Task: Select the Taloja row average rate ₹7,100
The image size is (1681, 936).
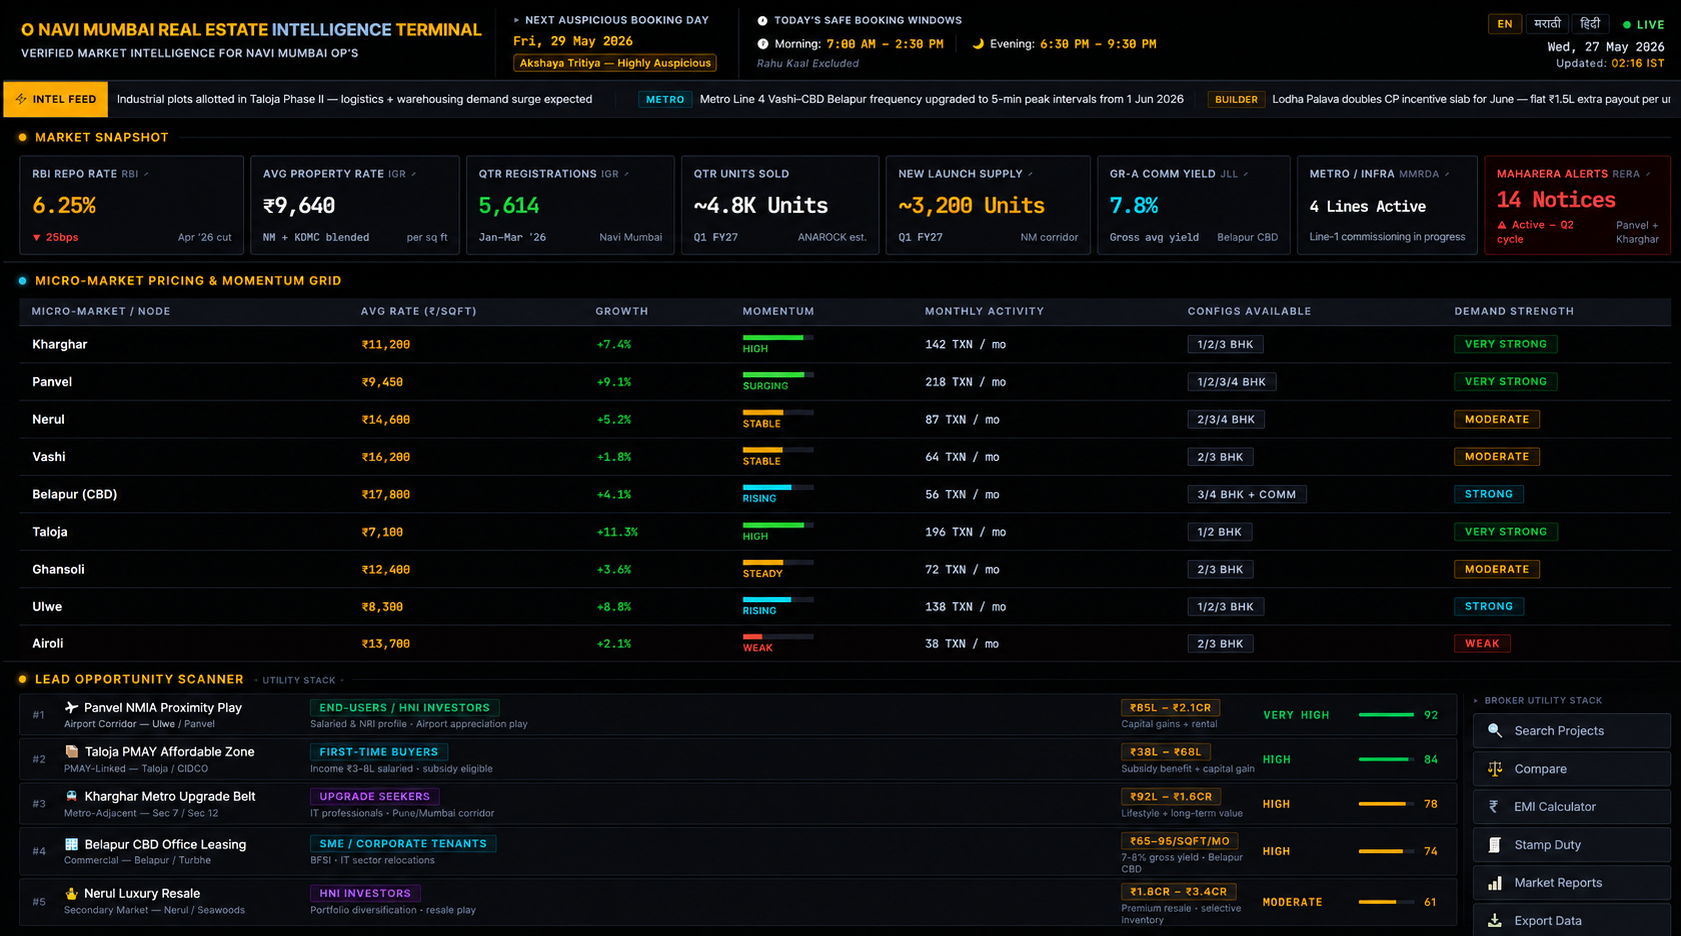Action: [382, 532]
